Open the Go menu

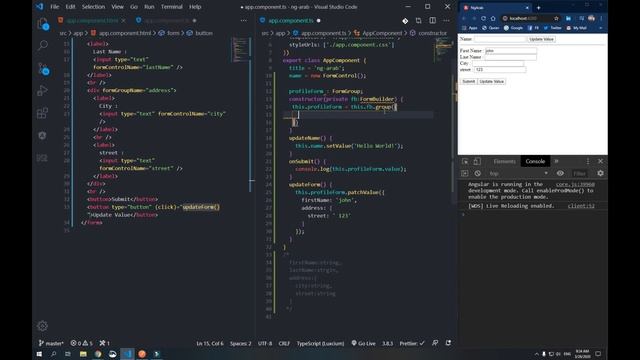pyautogui.click(x=134, y=7)
